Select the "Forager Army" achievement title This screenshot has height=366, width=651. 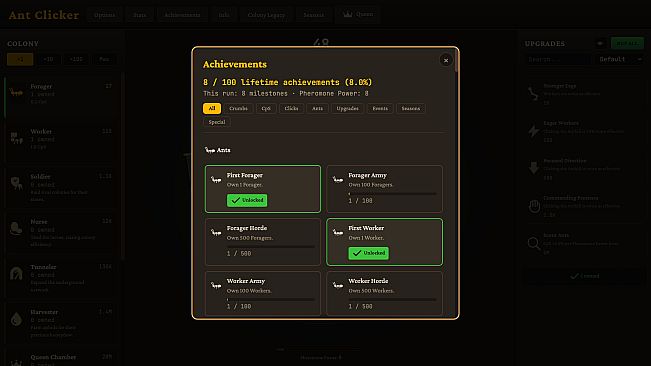(367, 175)
